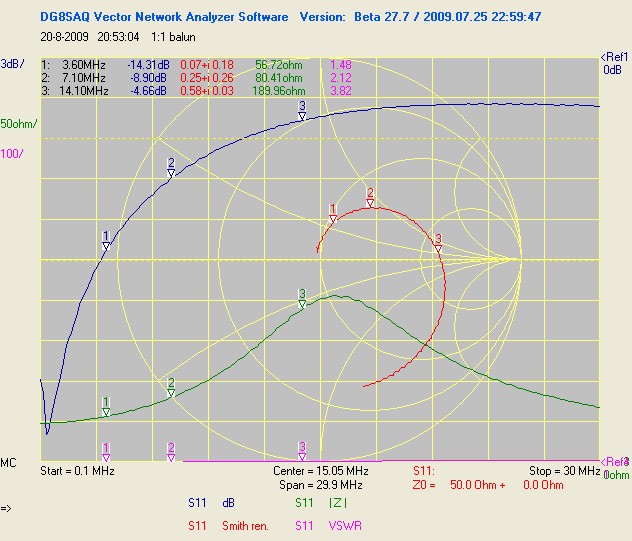Click marker 3 on the green |Z| trace
The image size is (632, 541).
[x=302, y=298]
